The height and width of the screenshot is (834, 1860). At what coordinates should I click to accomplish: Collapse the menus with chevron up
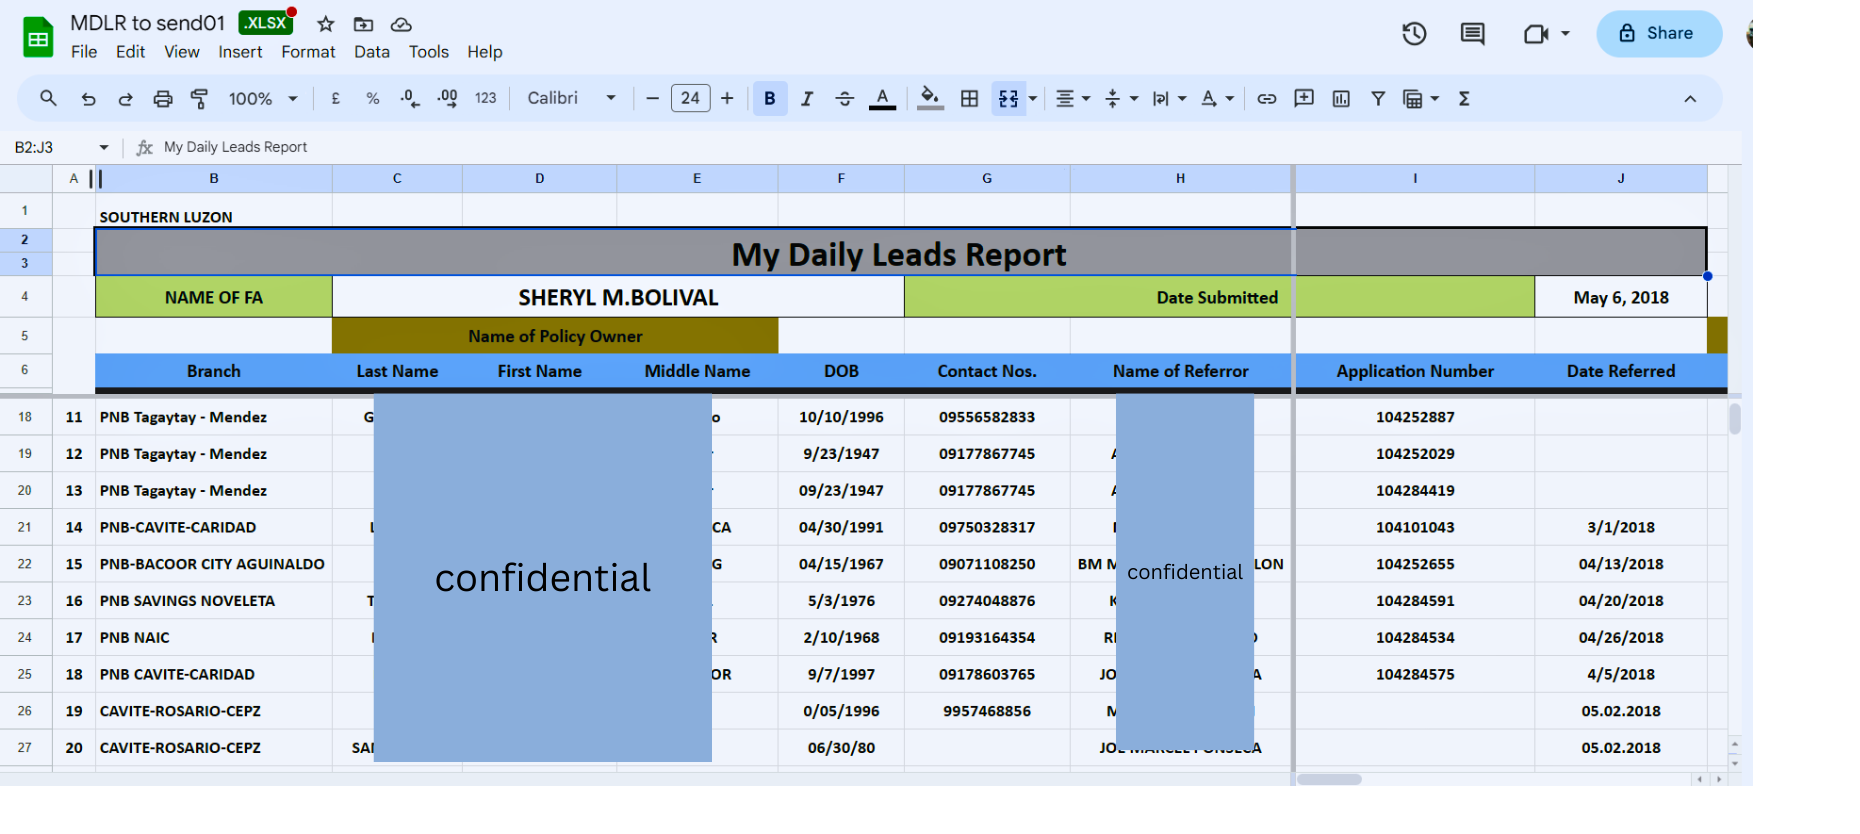pos(1690,98)
